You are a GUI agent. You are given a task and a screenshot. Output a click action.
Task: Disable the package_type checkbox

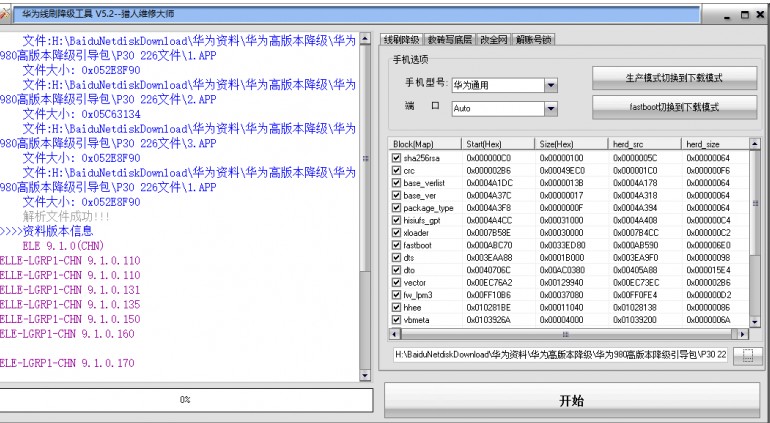pyautogui.click(x=396, y=208)
